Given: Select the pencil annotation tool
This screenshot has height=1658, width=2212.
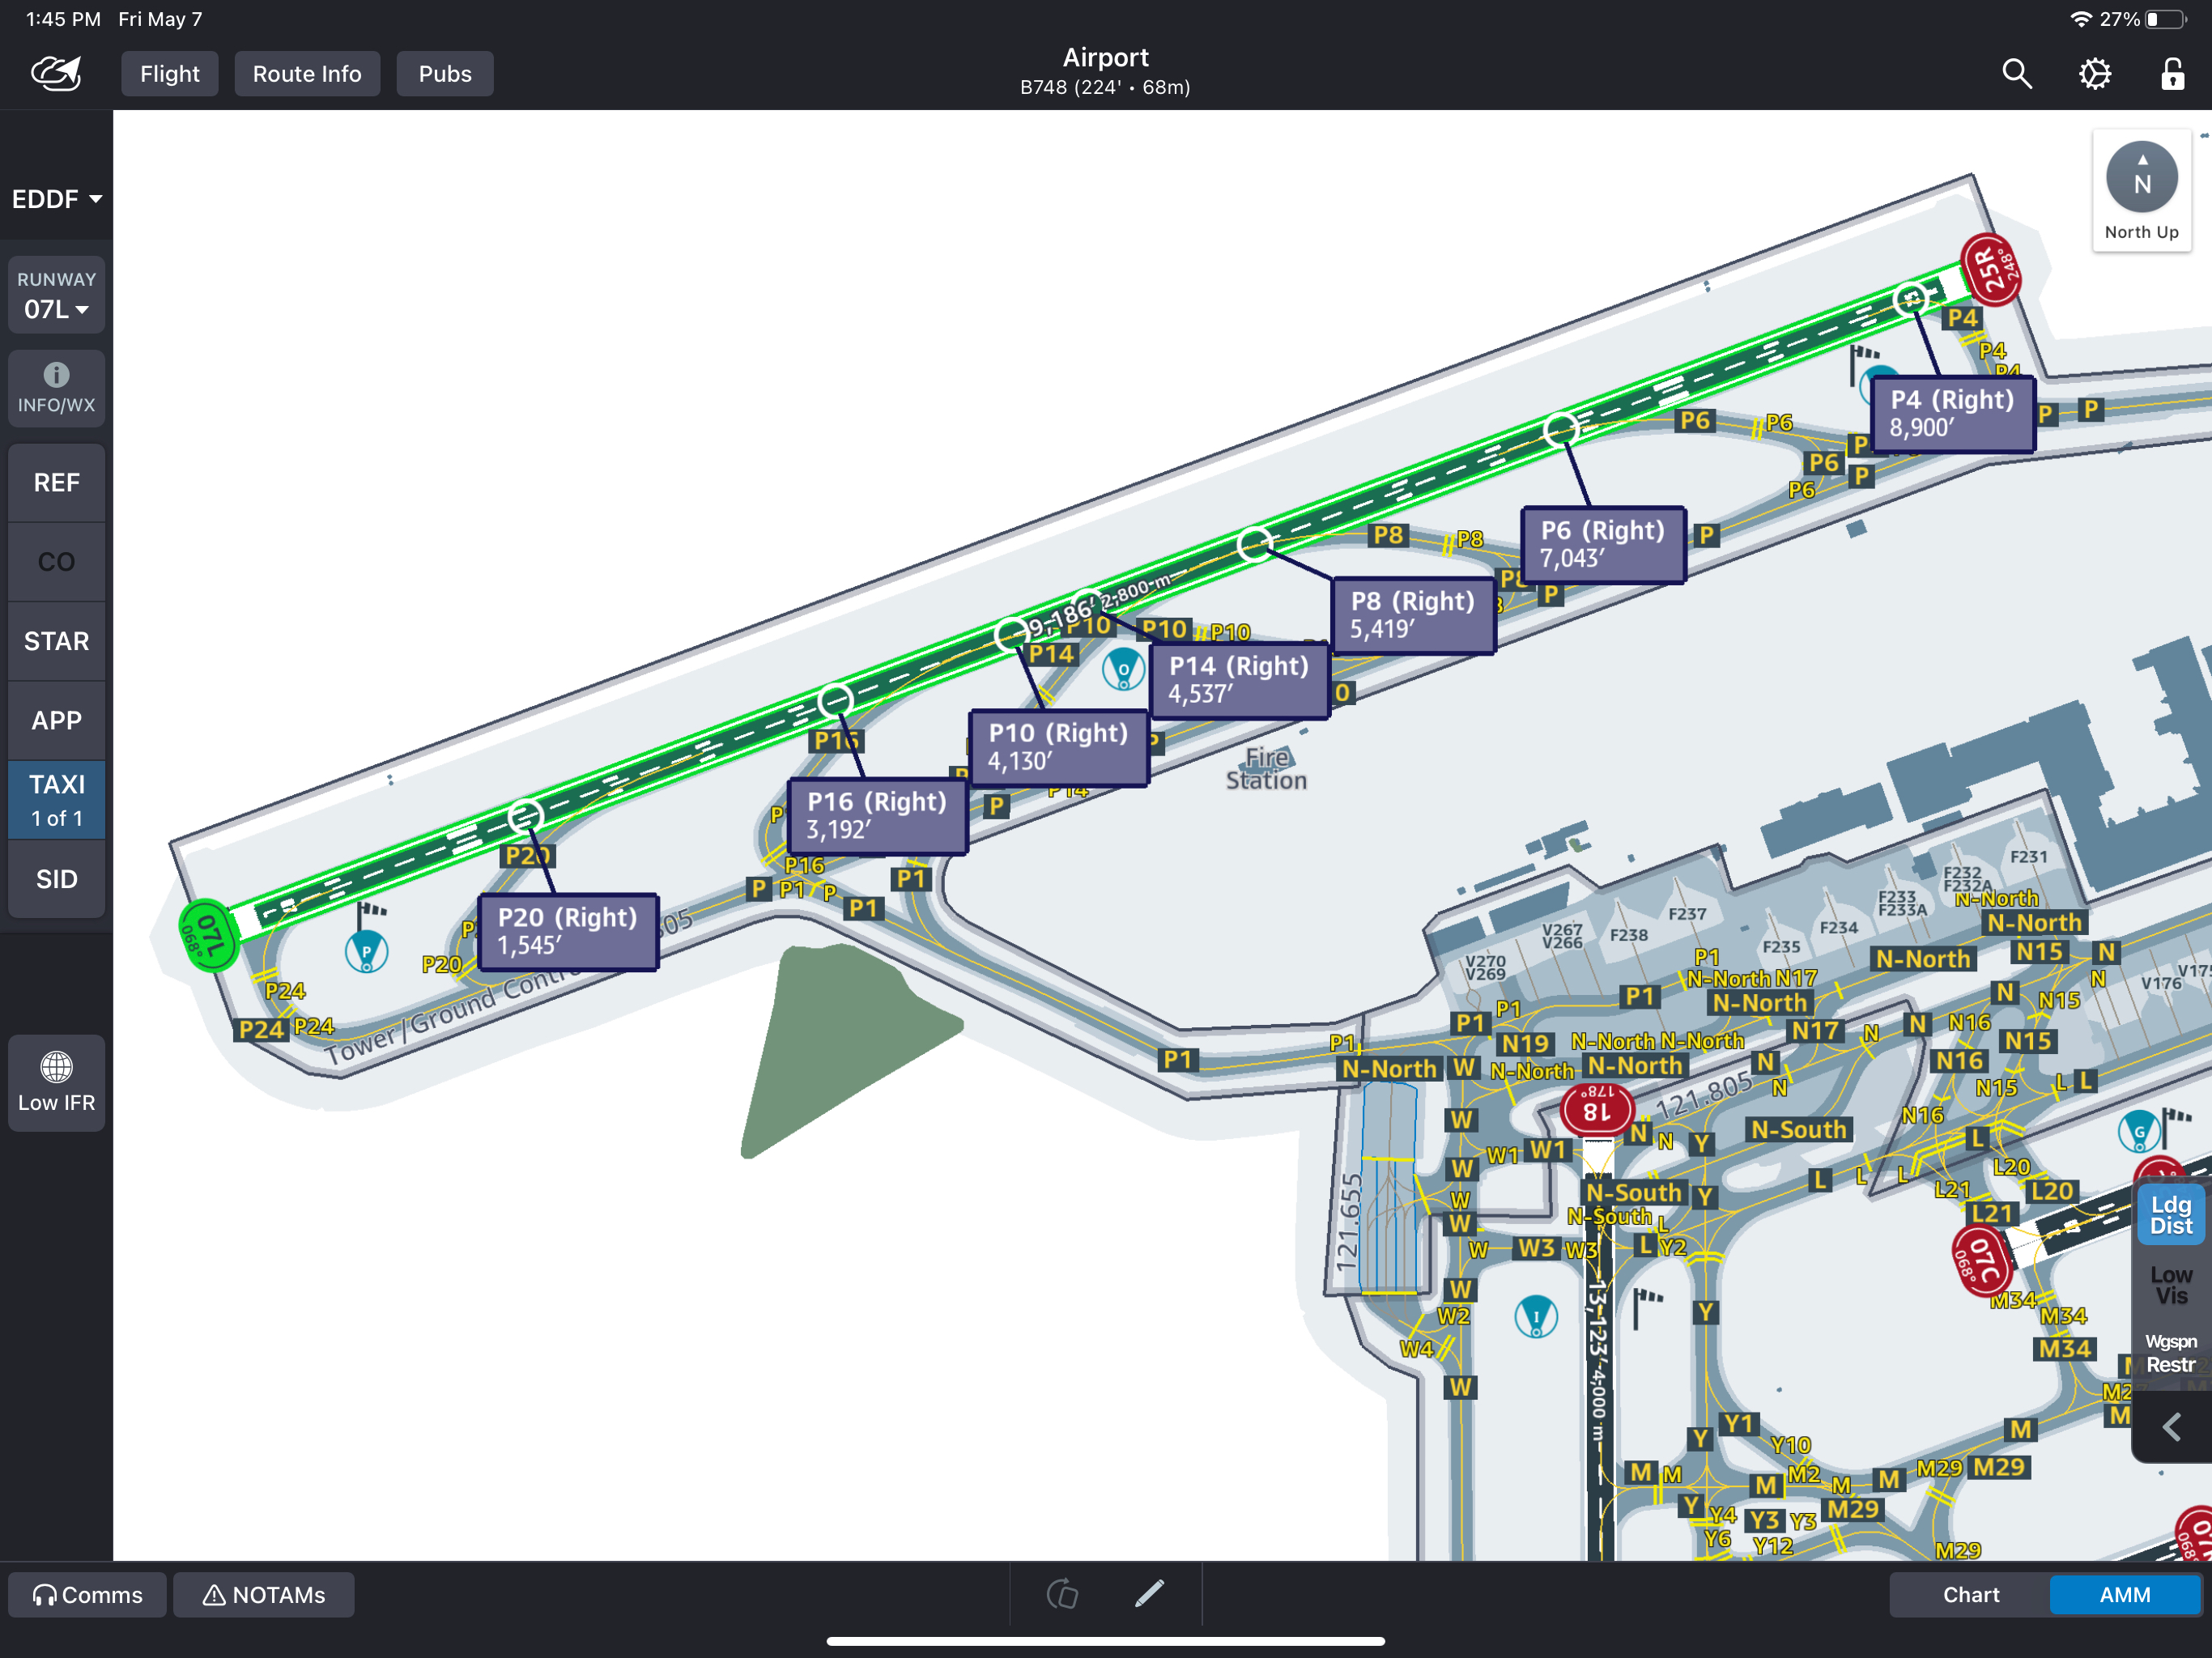Looking at the screenshot, I should pos(1149,1594).
